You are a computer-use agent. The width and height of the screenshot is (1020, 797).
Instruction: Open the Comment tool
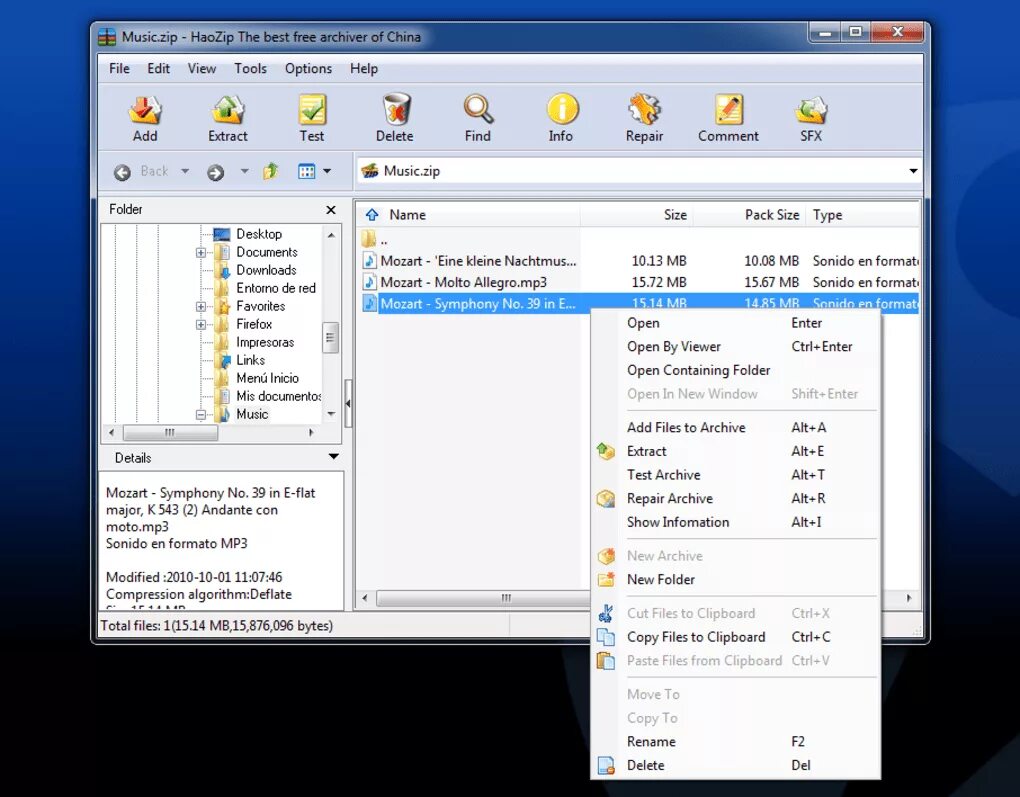tap(728, 118)
